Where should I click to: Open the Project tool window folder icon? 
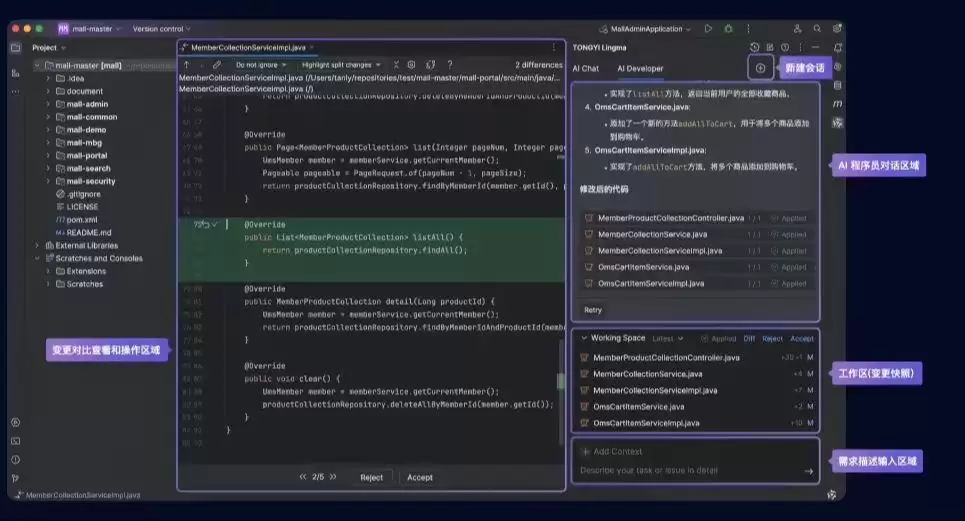coord(15,47)
